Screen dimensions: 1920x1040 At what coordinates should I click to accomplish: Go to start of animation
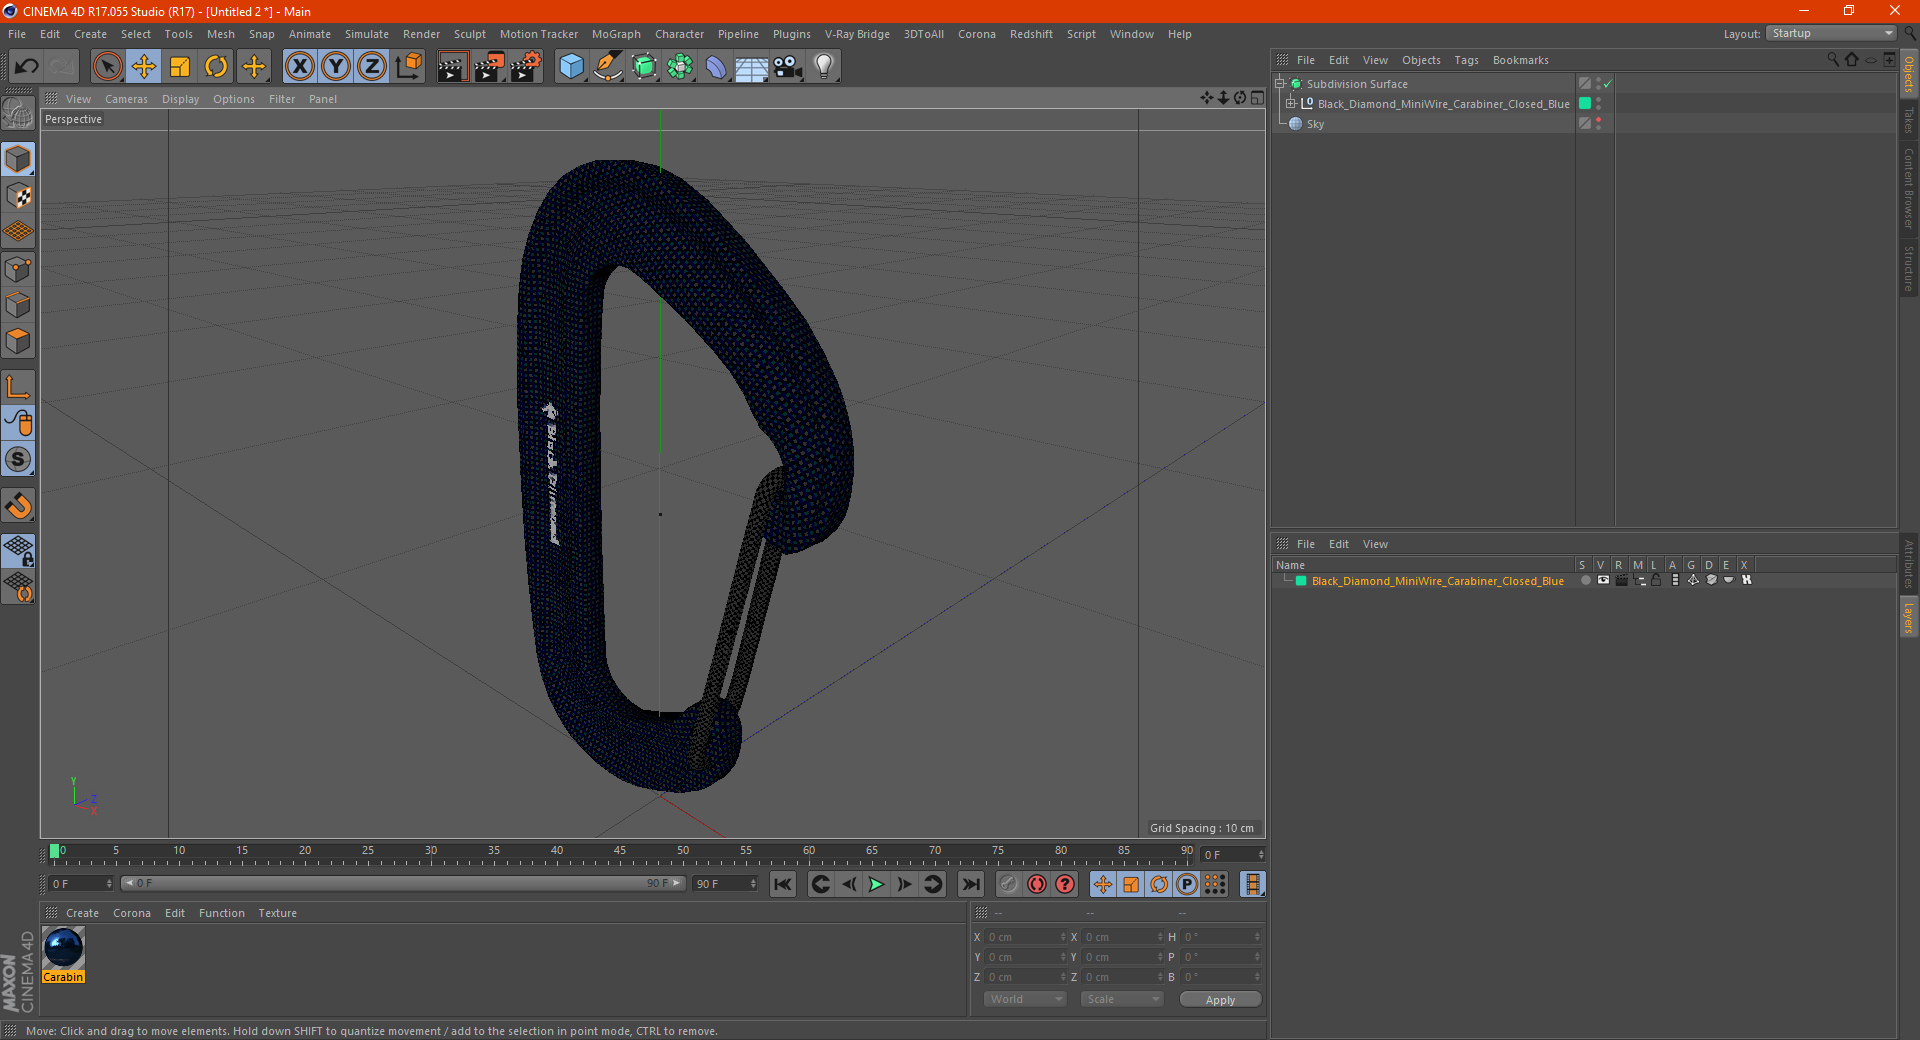coord(783,884)
